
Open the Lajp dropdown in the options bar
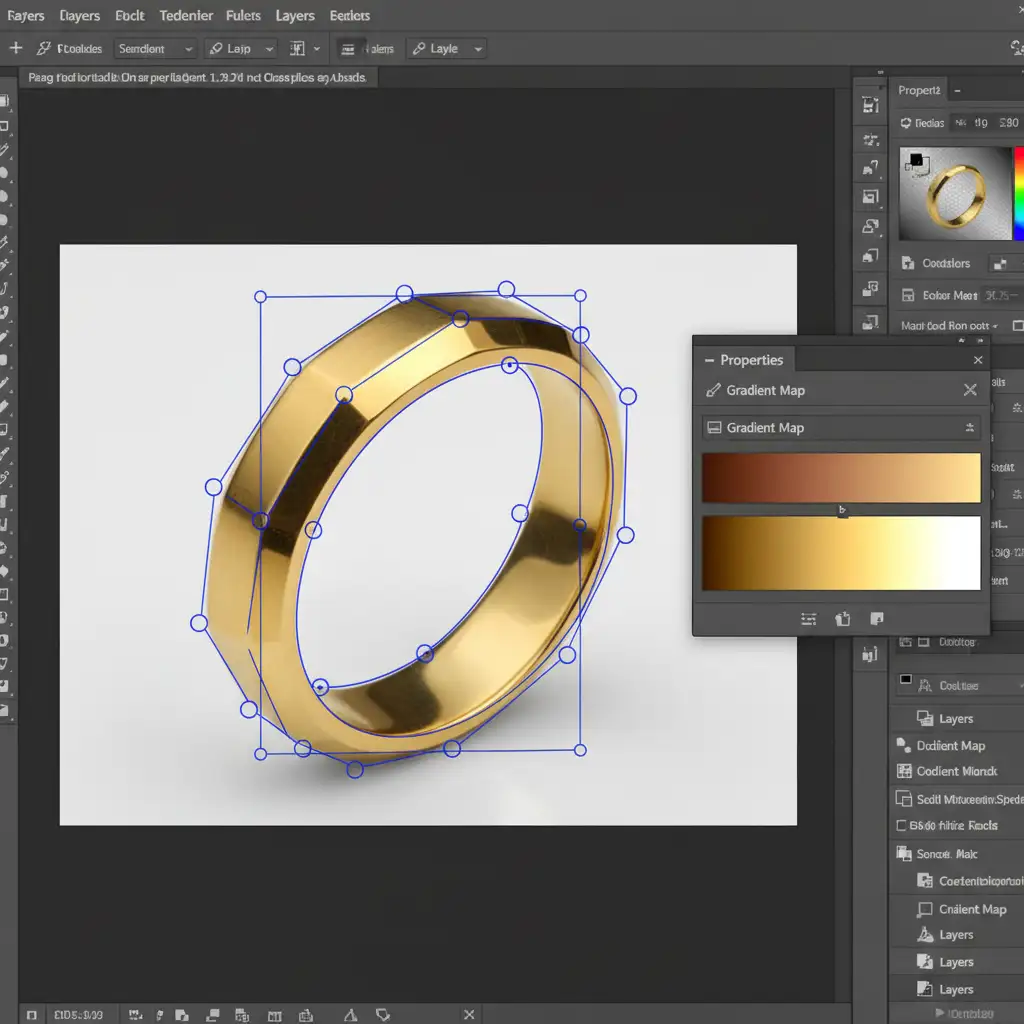click(240, 49)
